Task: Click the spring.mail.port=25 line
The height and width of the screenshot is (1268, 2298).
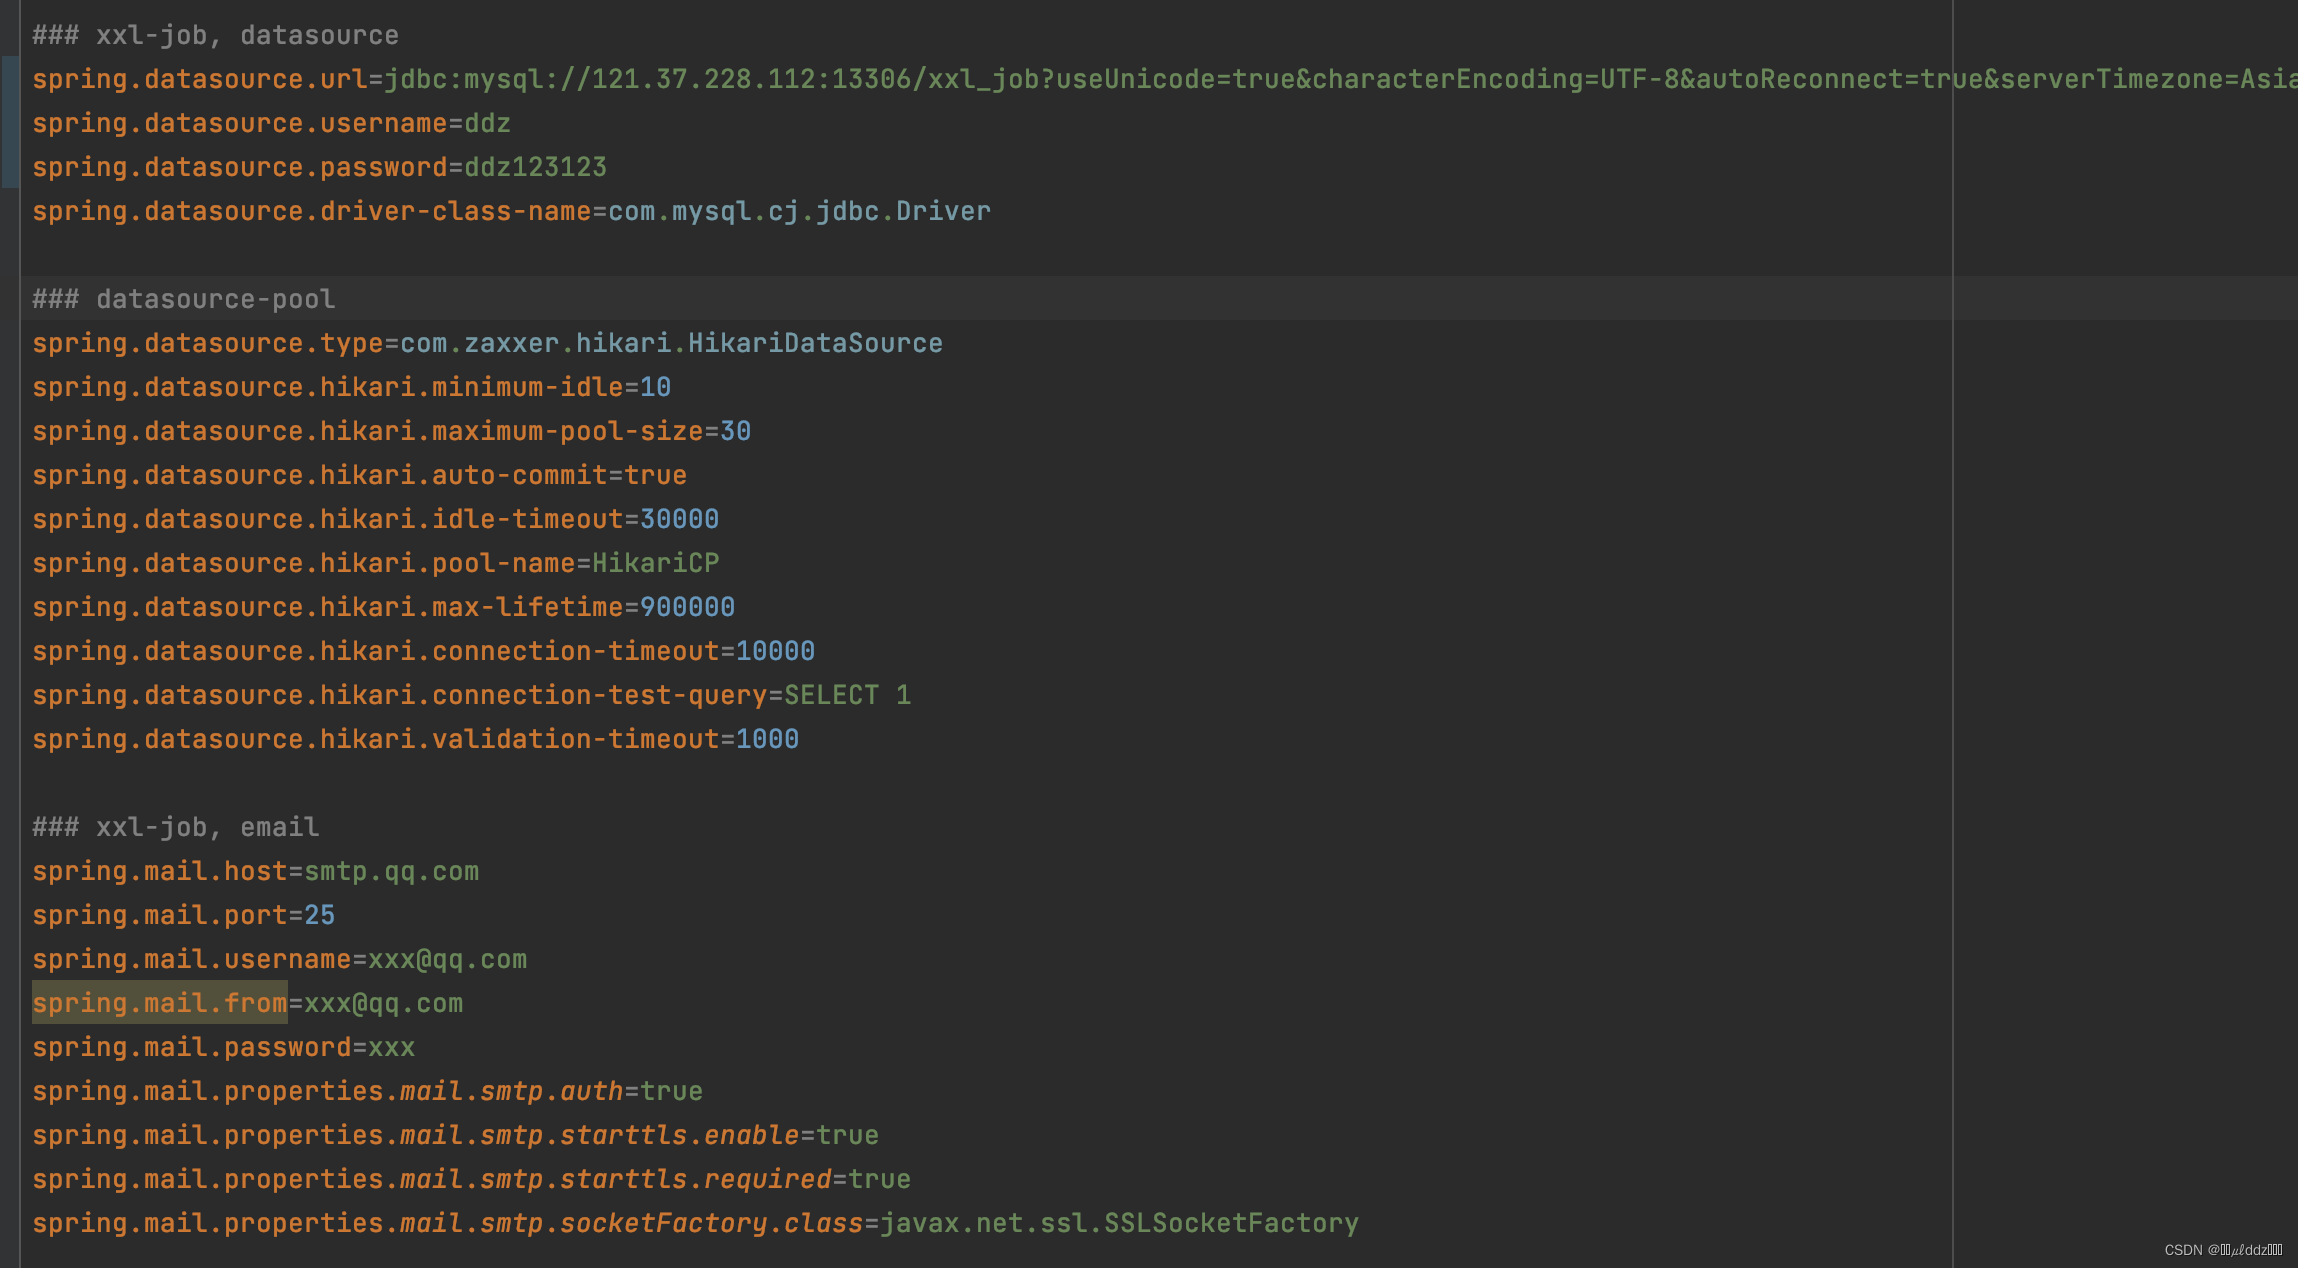Action: (183, 916)
